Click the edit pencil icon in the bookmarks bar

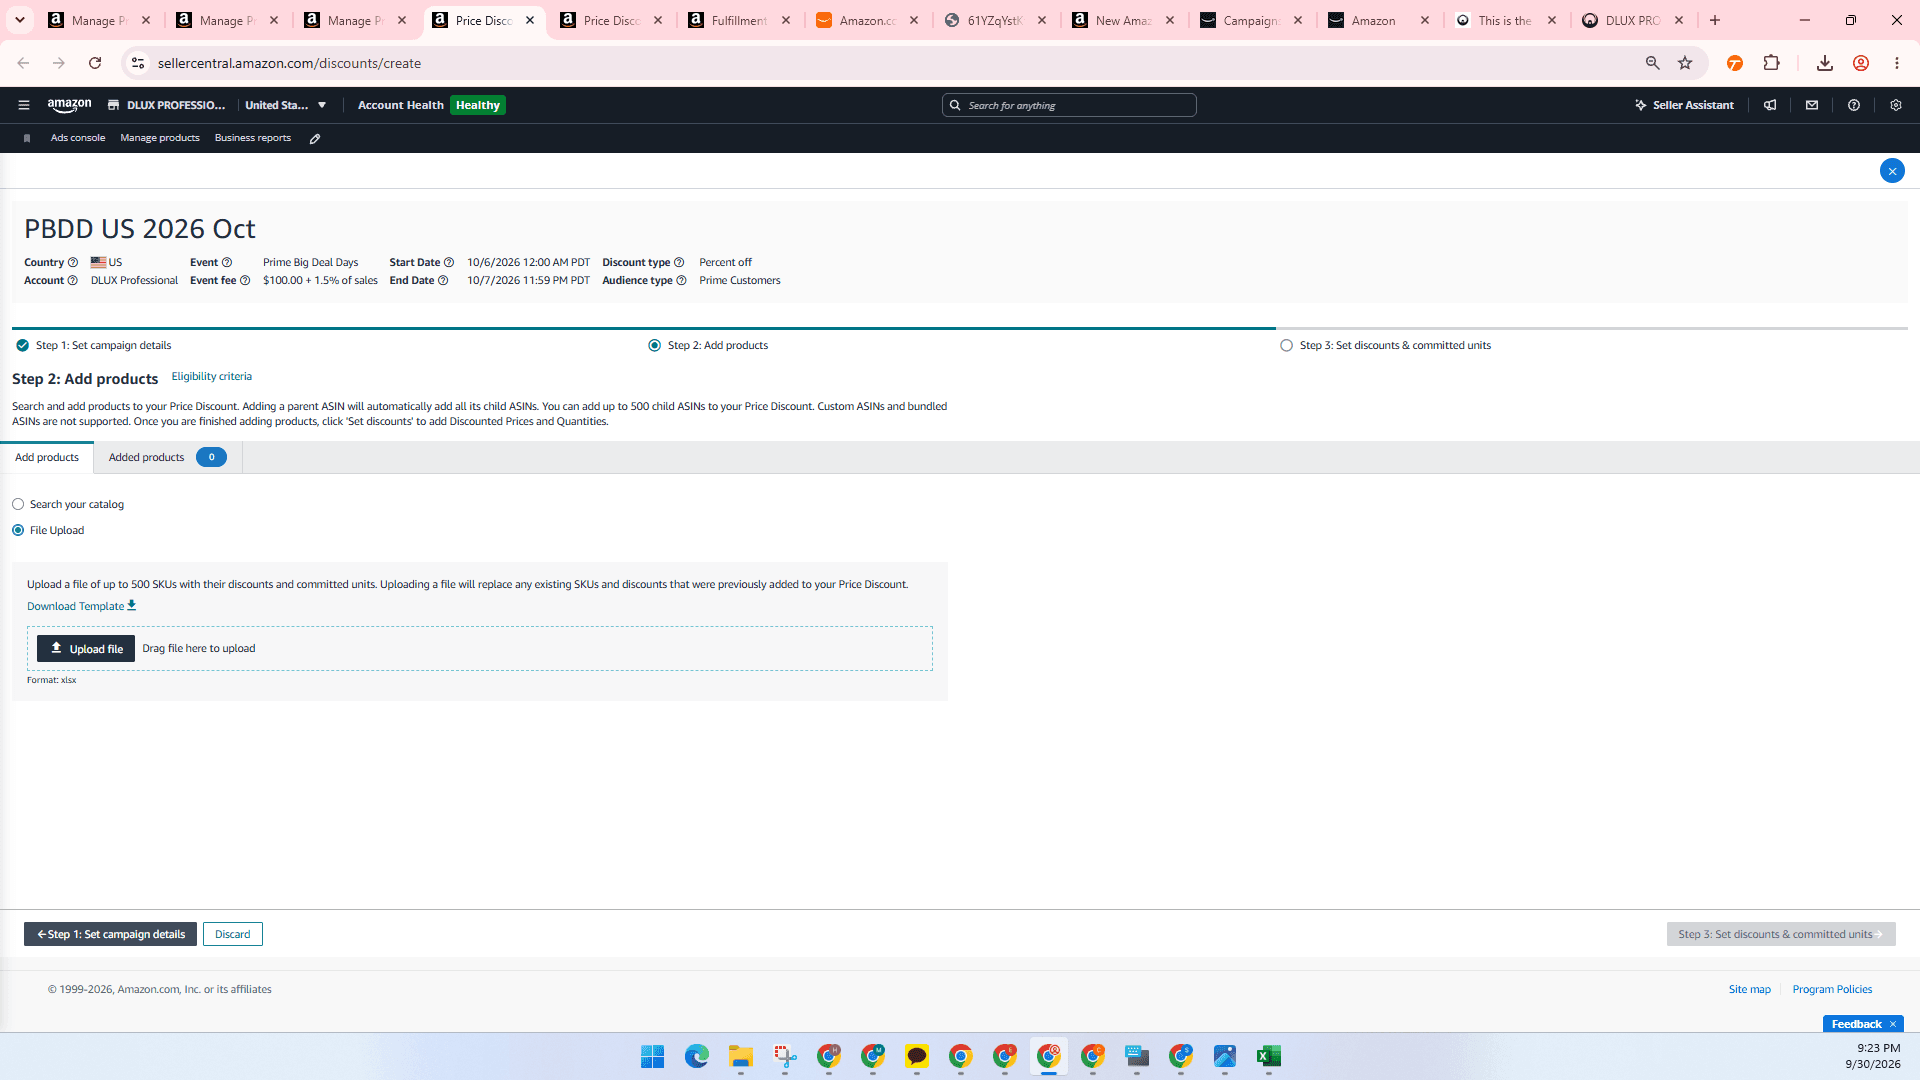315,139
